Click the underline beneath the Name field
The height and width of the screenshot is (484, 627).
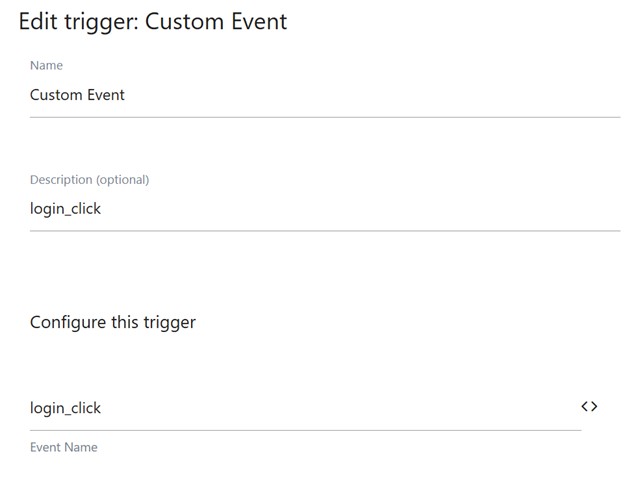[x=324, y=117]
